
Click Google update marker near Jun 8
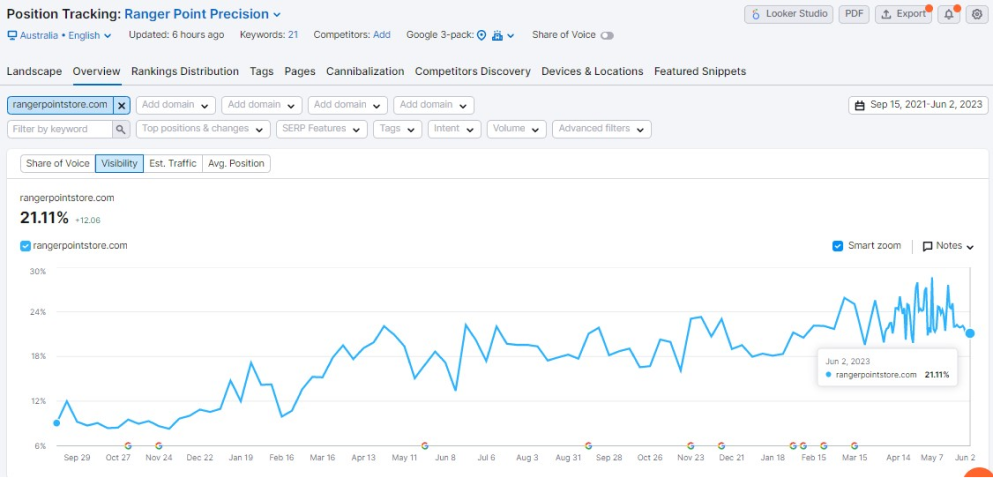(425, 446)
